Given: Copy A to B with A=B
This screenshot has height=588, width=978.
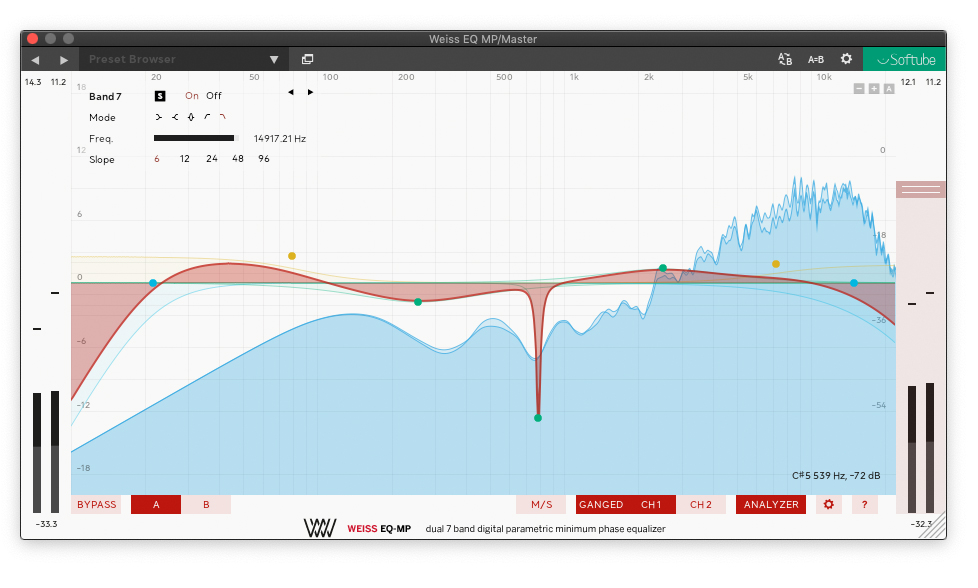Looking at the screenshot, I should [x=816, y=60].
